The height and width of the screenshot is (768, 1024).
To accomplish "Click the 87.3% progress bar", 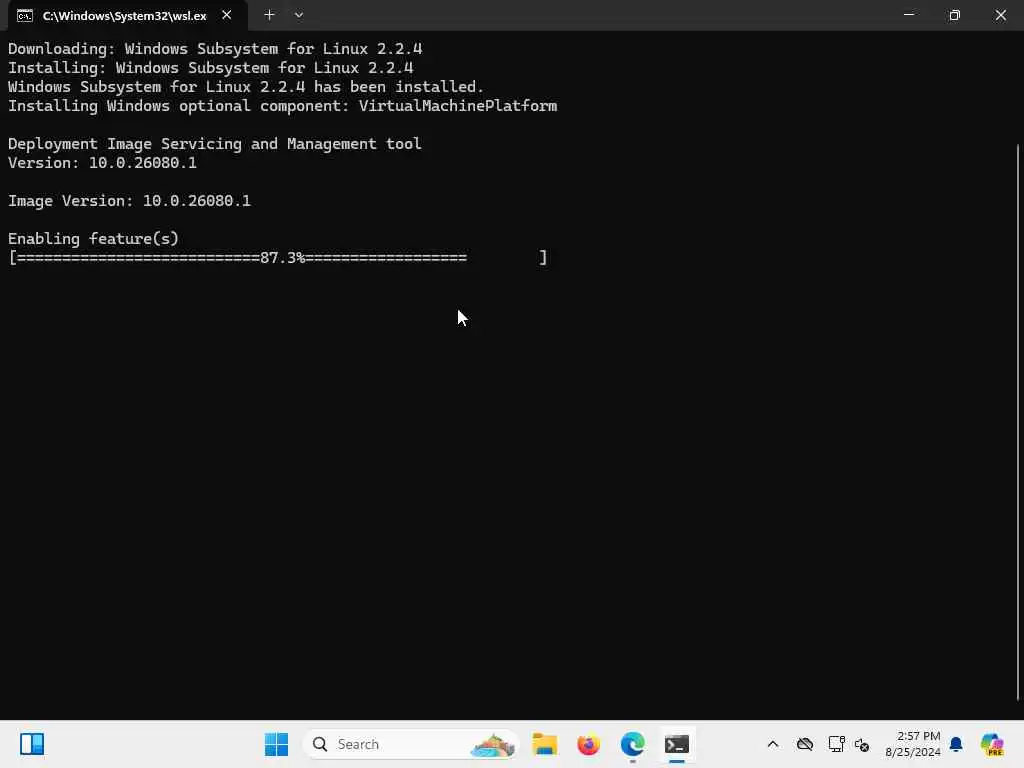I will click(x=278, y=257).
